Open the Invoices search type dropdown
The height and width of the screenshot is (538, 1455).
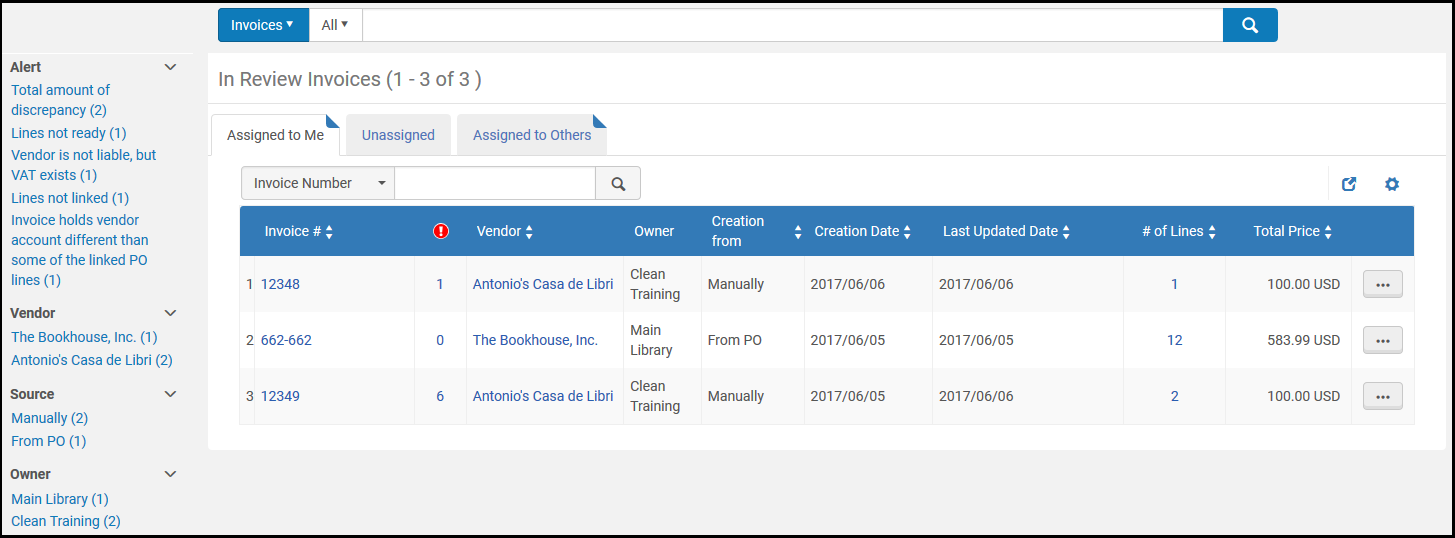pos(263,25)
